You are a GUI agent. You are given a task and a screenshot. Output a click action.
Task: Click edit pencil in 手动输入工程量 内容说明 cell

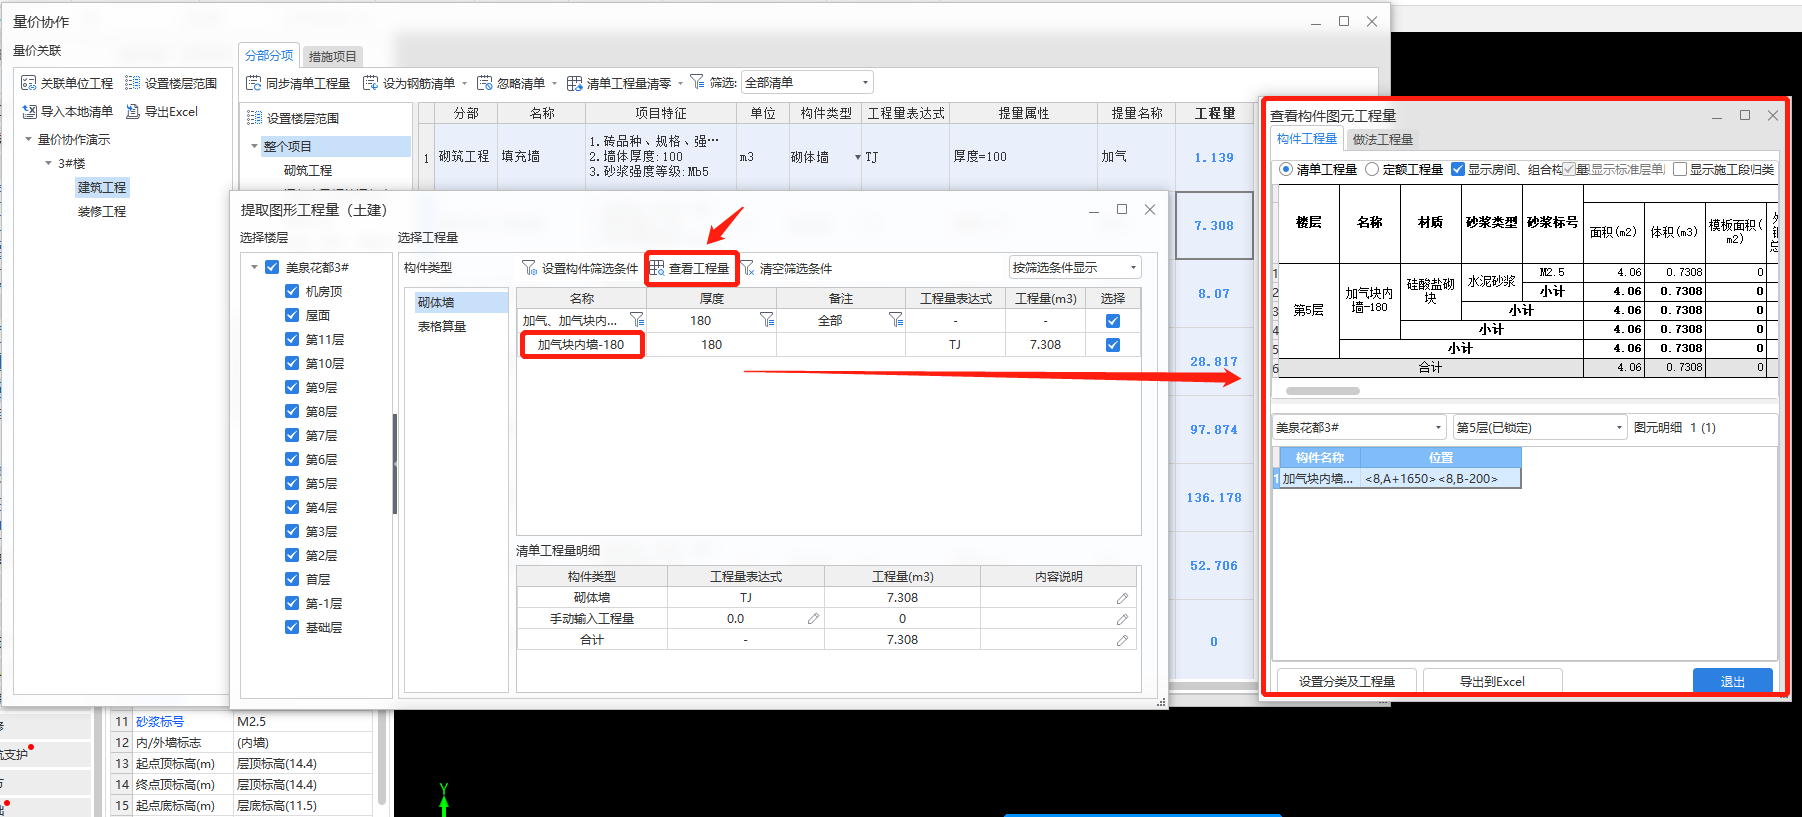1122,619
